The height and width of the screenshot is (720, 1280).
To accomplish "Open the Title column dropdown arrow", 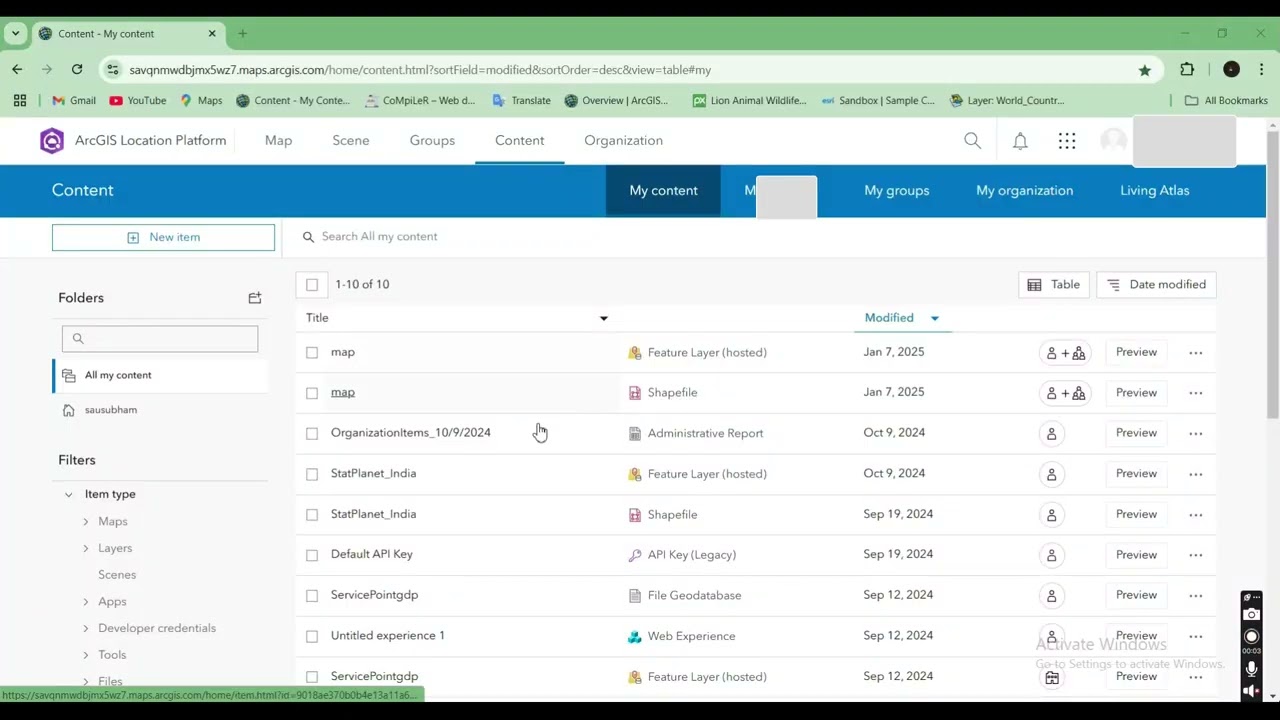I will [x=603, y=319].
